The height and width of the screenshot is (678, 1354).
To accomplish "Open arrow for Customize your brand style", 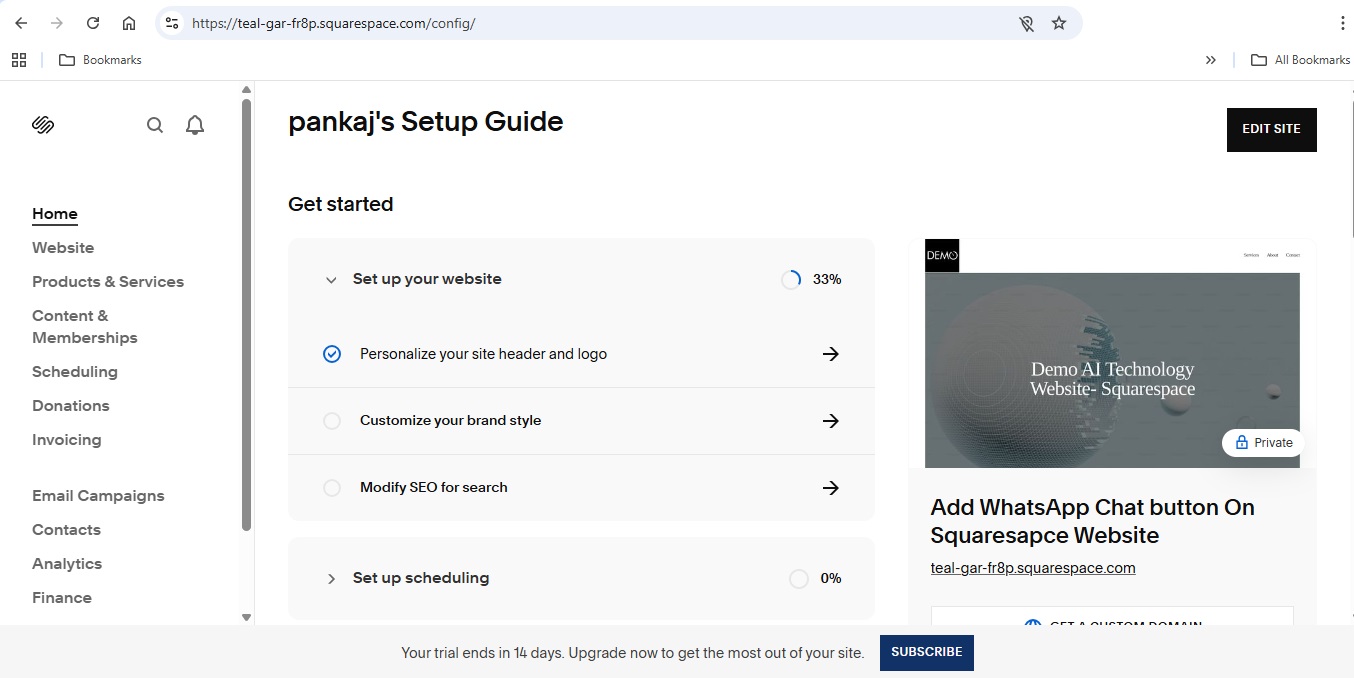I will click(830, 421).
